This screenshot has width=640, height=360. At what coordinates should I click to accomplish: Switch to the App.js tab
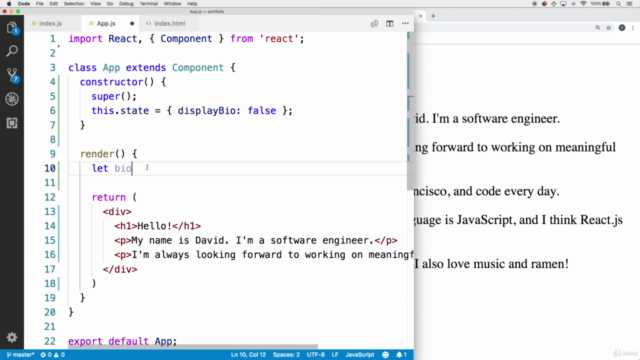tap(106, 24)
